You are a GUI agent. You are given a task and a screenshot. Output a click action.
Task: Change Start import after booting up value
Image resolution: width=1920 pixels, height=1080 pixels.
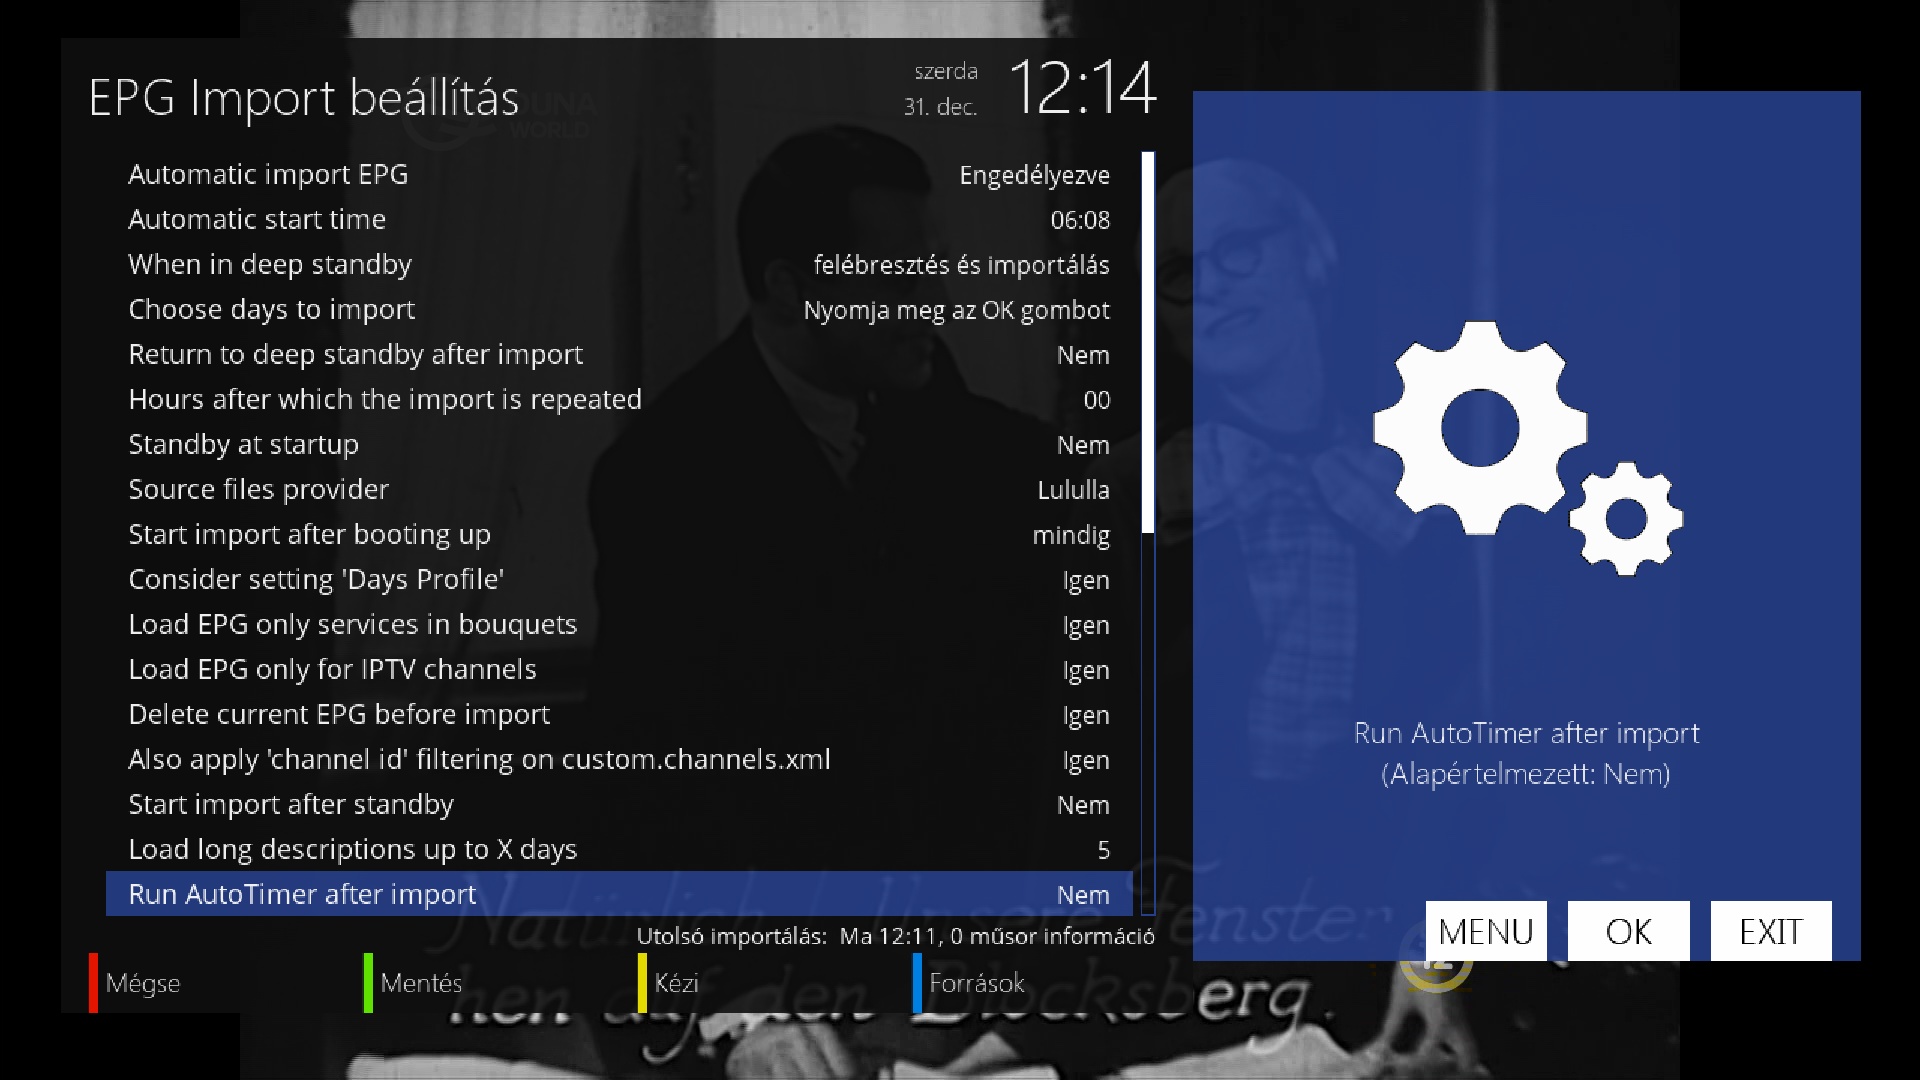1070,535
